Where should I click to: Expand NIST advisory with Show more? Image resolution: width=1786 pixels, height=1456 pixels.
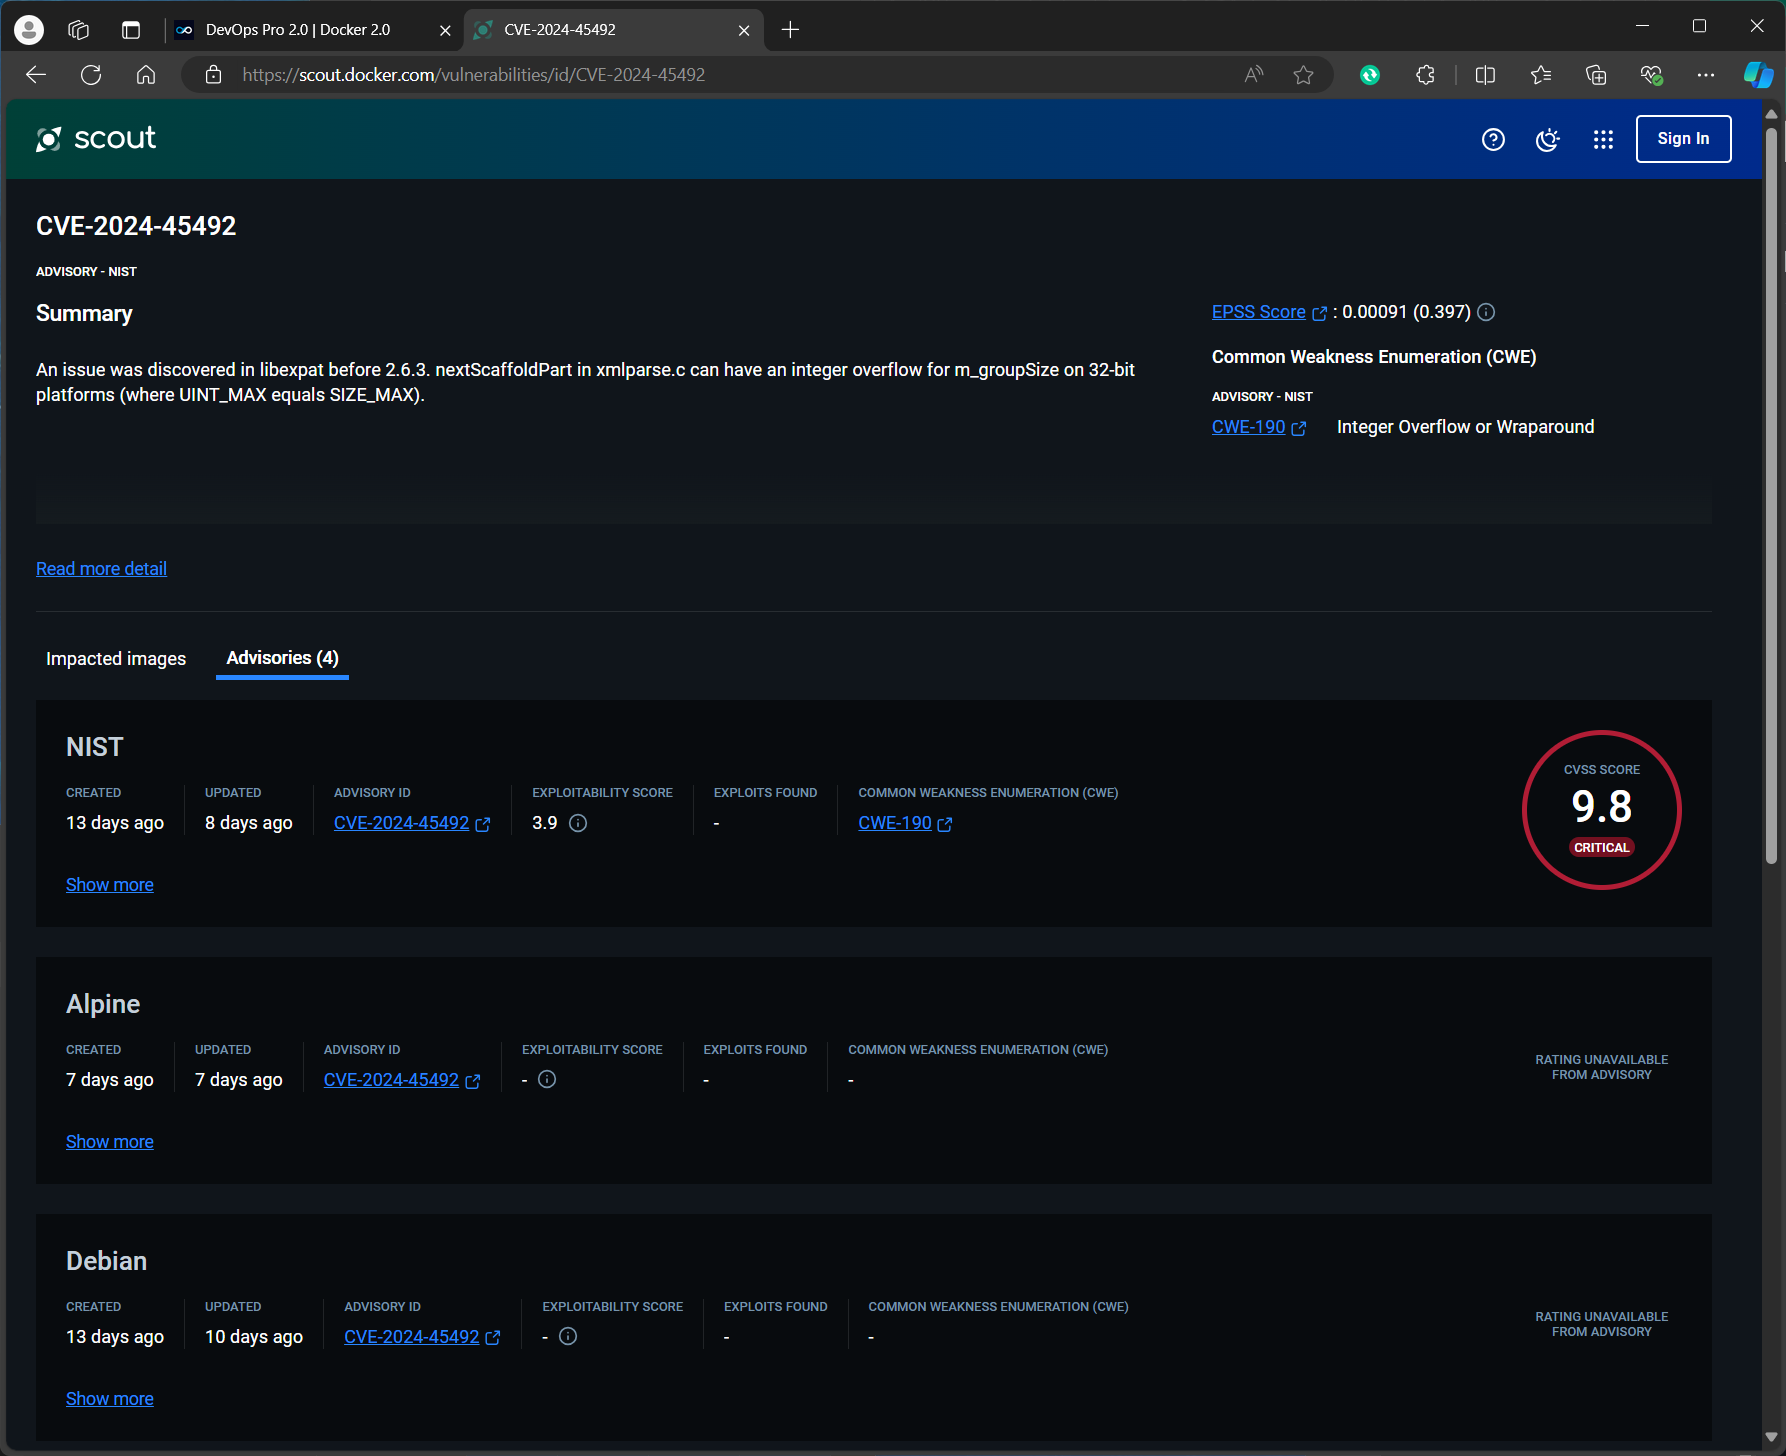pyautogui.click(x=110, y=885)
